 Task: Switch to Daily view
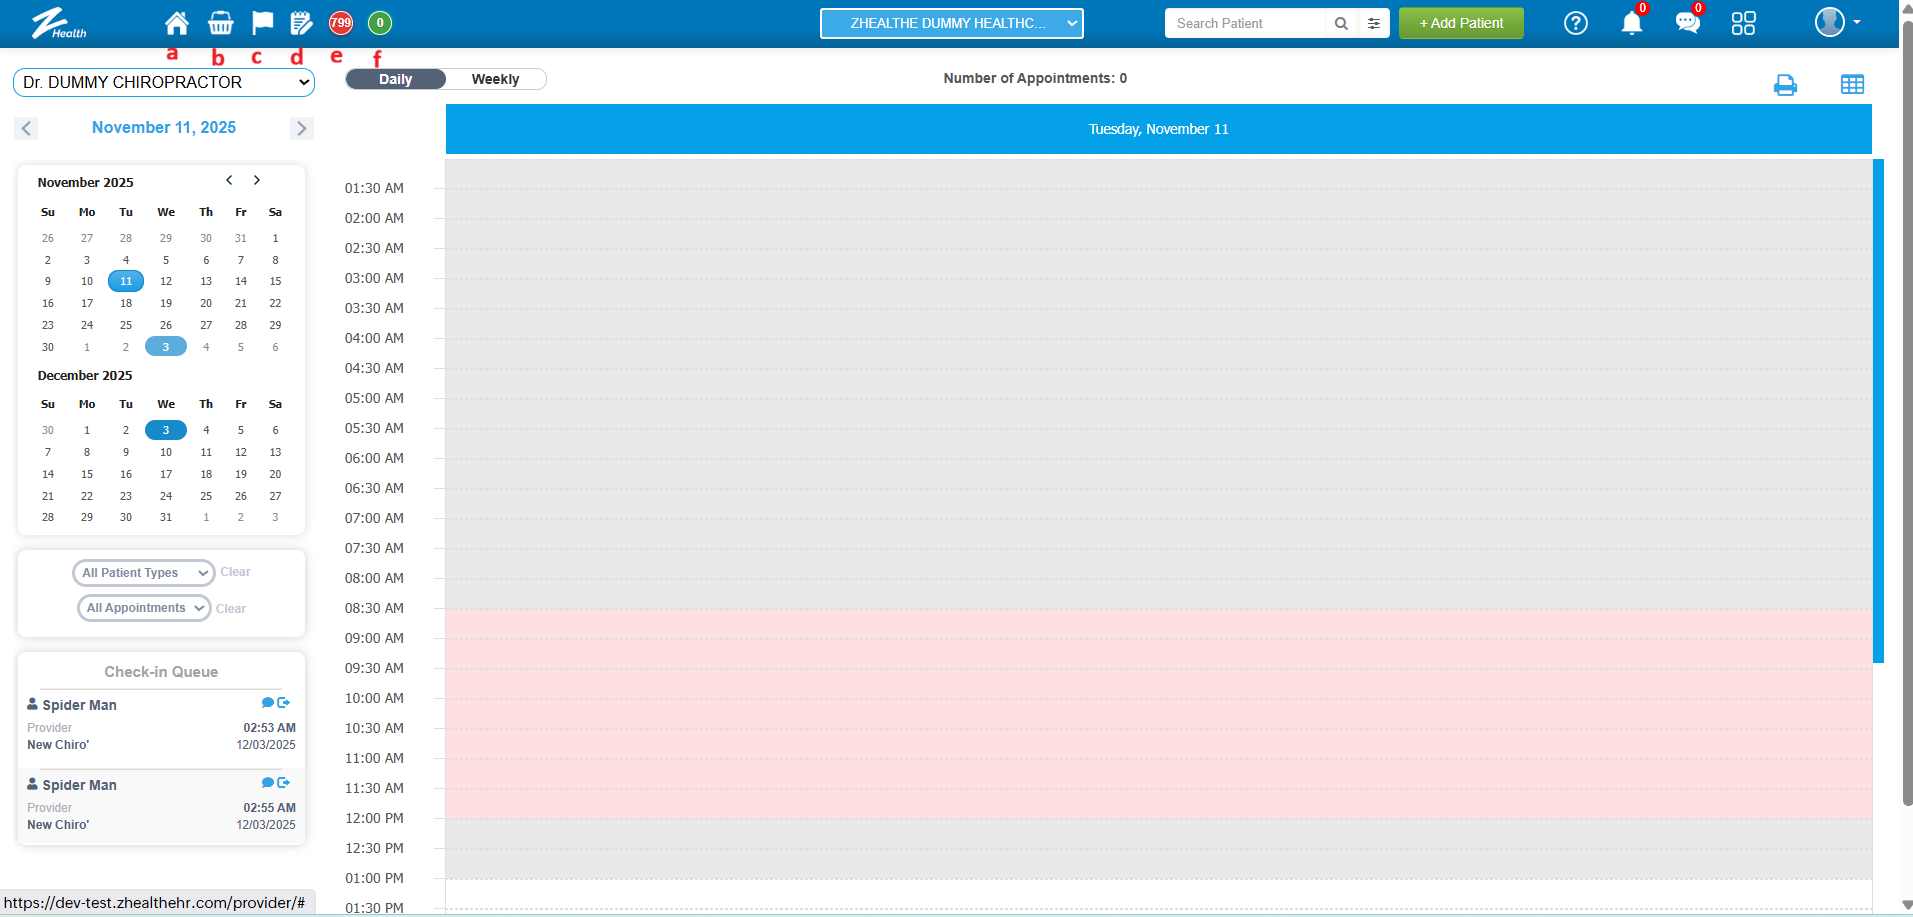click(396, 79)
